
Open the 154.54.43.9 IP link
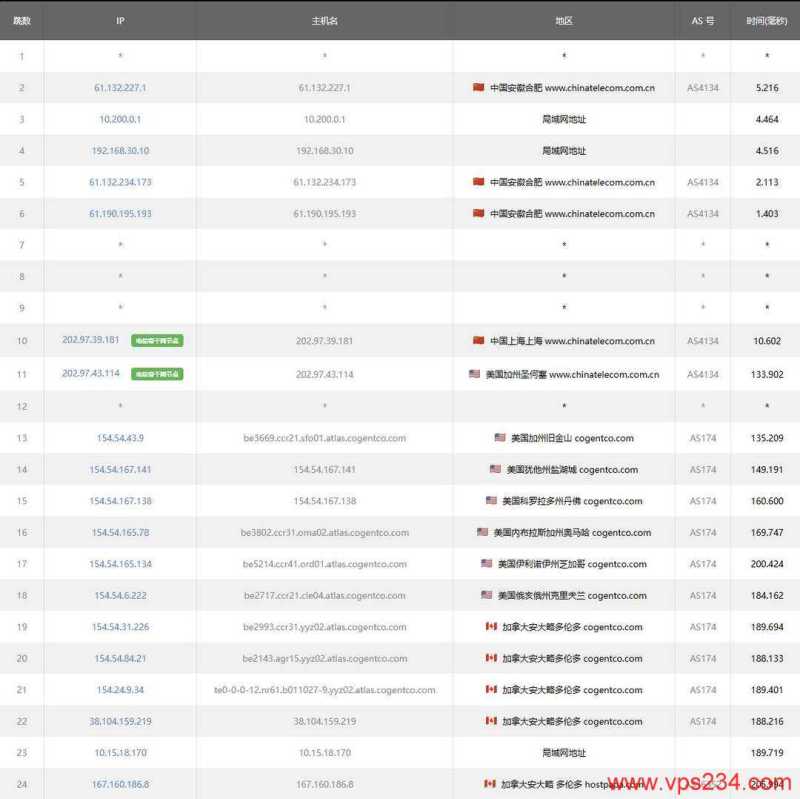tap(120, 438)
